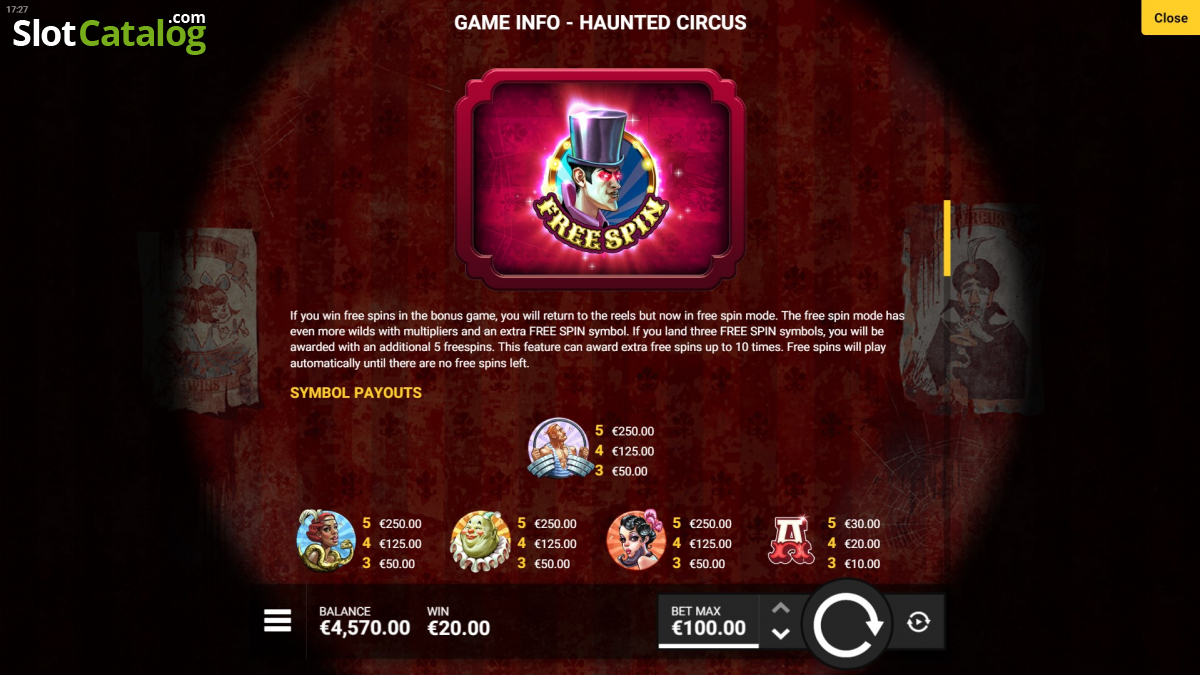This screenshot has height=675, width=1200.
Task: Click the BET MAX €100.00 field
Action: tap(708, 621)
